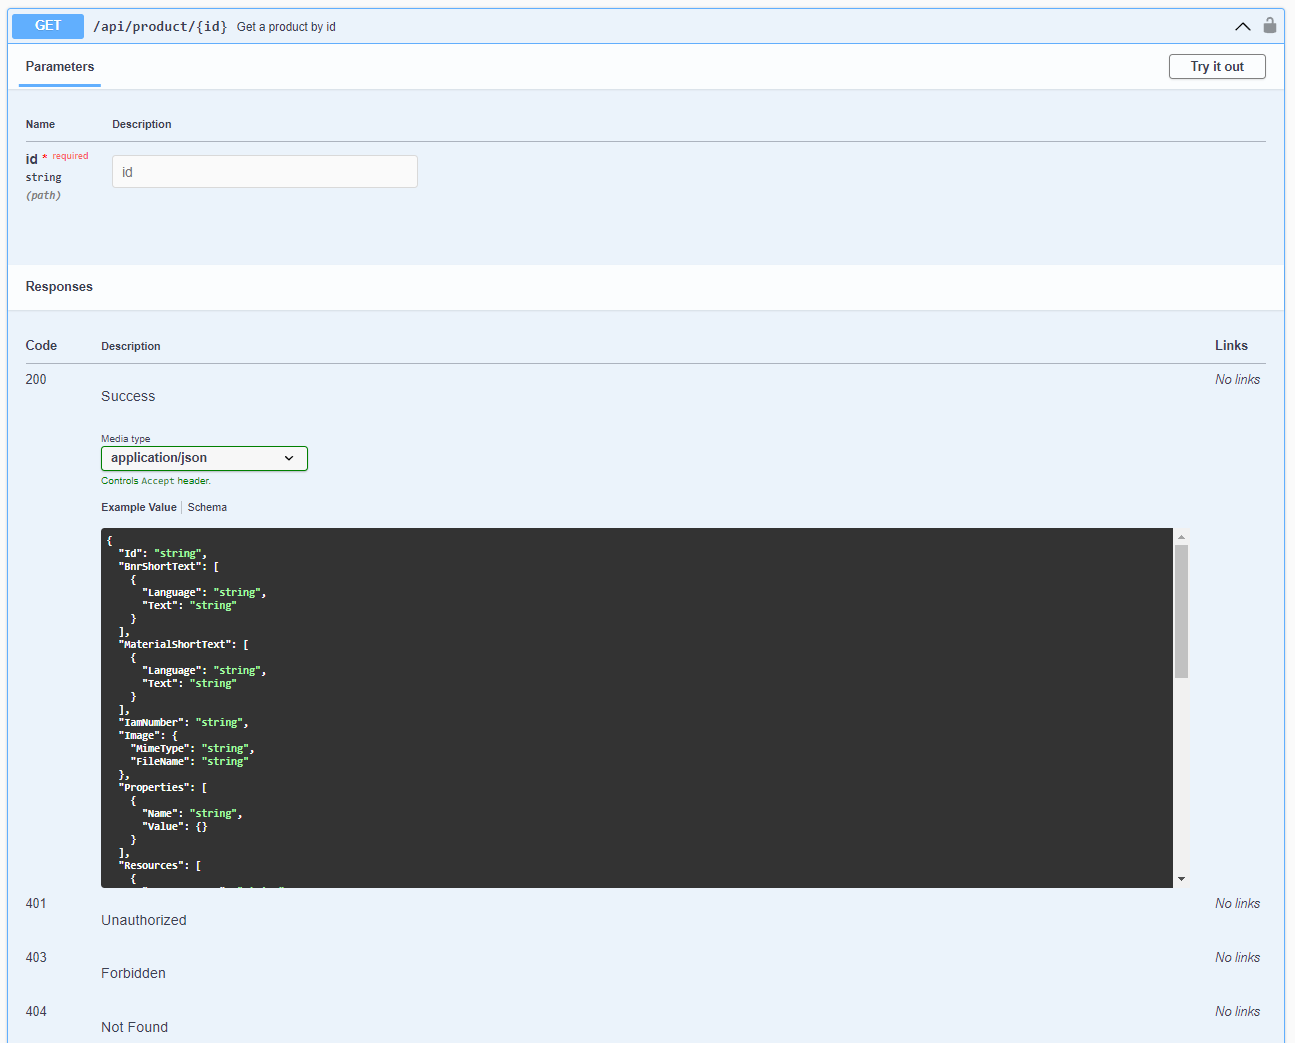This screenshot has height=1043, width=1295.
Task: Click the example scroll-up arrow
Action: click(1181, 537)
